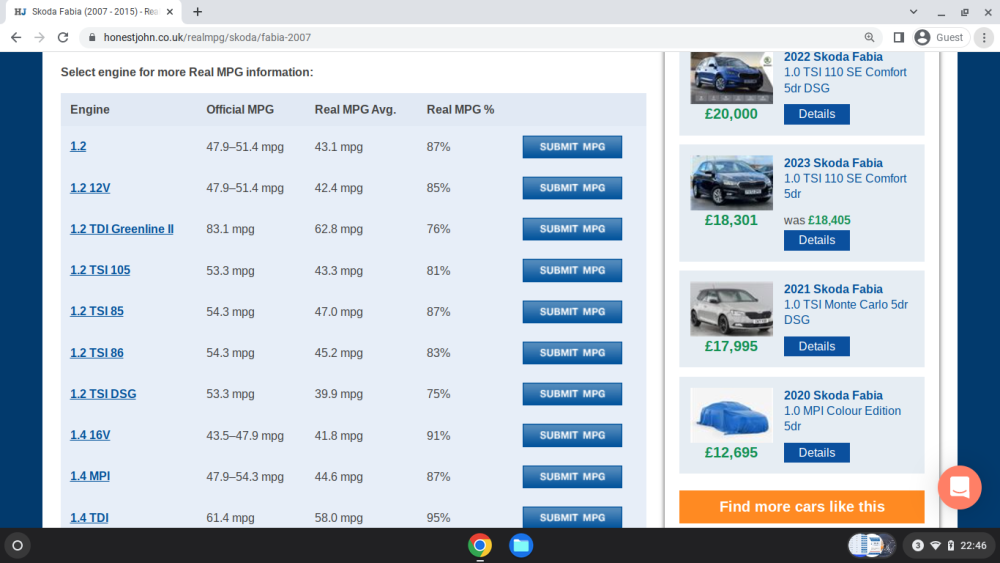The width and height of the screenshot is (1000, 563).
Task: Click the zoom magnifier icon in address bar
Action: (x=869, y=38)
